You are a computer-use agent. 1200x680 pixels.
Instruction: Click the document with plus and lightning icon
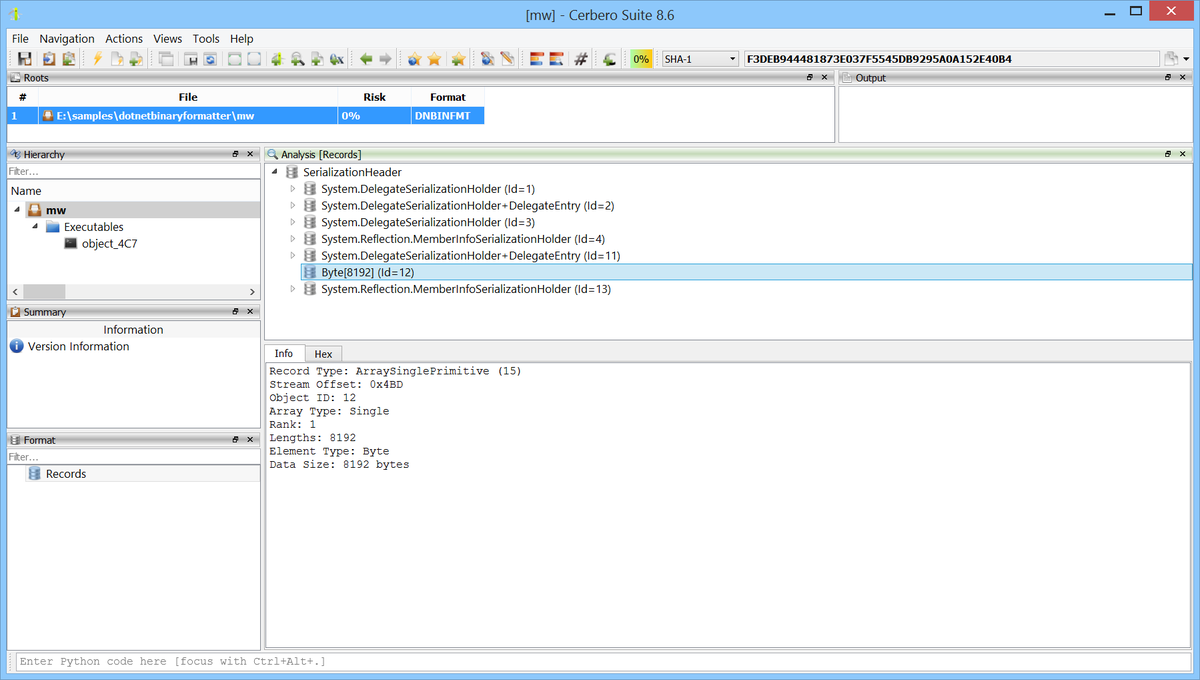pos(135,59)
